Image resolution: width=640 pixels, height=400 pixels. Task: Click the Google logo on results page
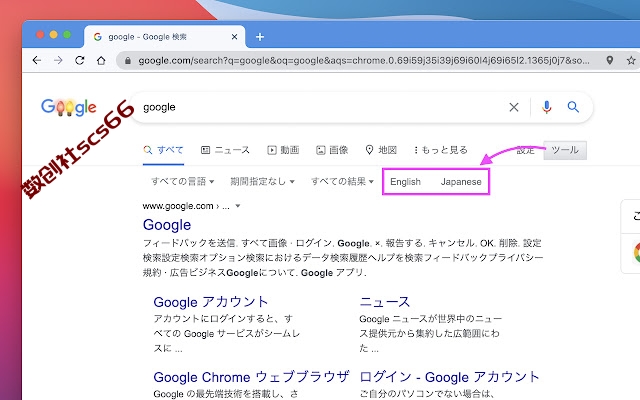point(69,107)
